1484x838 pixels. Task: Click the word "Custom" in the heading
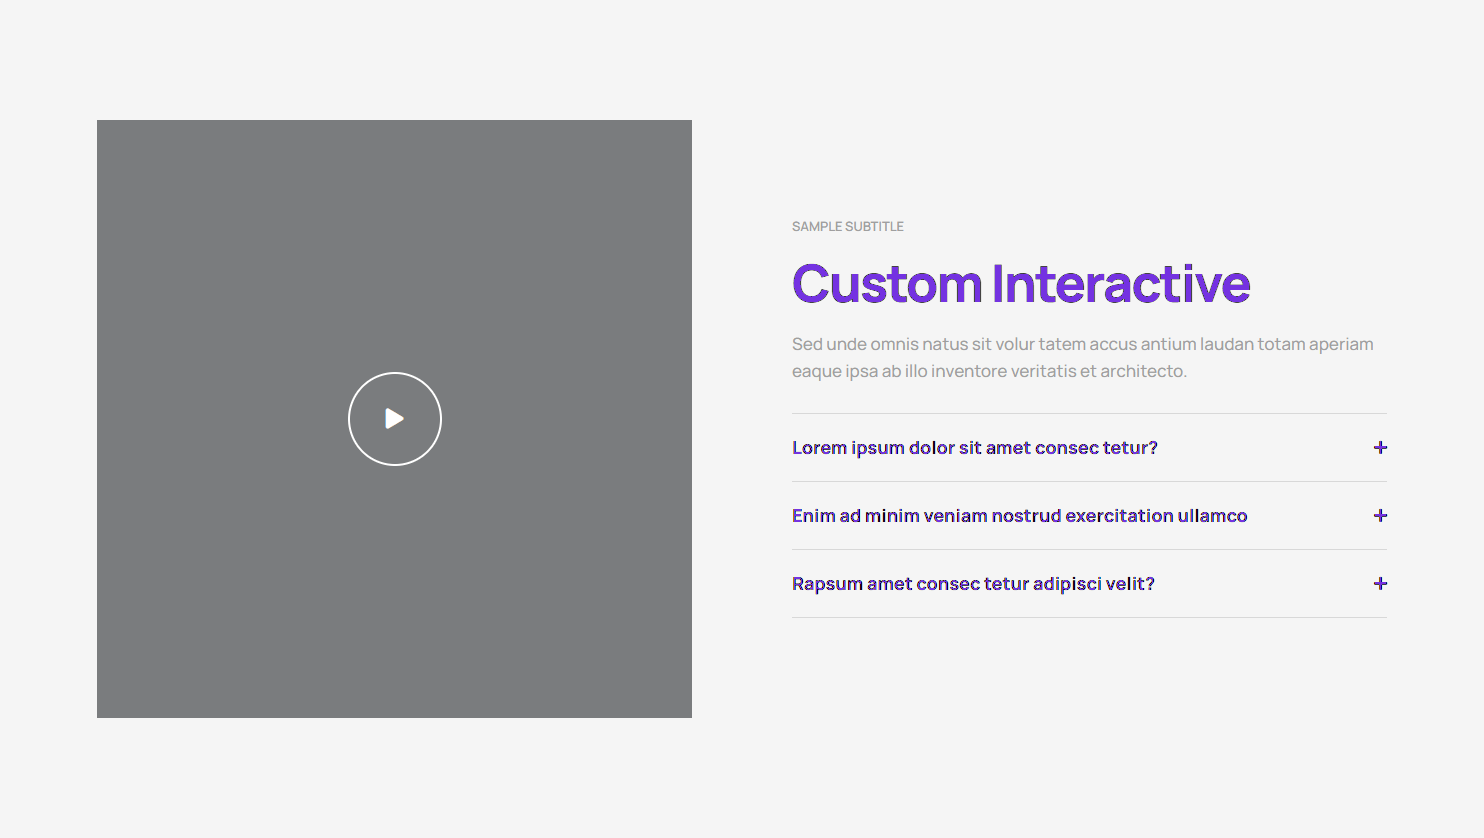(x=886, y=284)
